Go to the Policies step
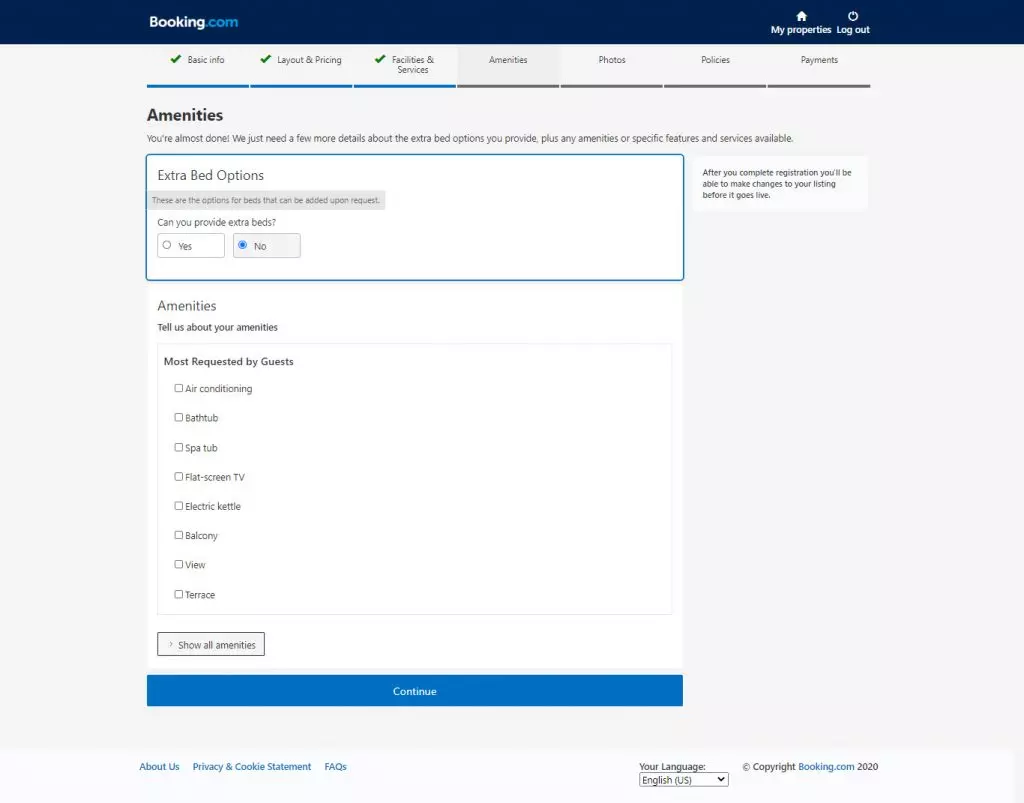The width and height of the screenshot is (1024, 803). [x=715, y=65]
